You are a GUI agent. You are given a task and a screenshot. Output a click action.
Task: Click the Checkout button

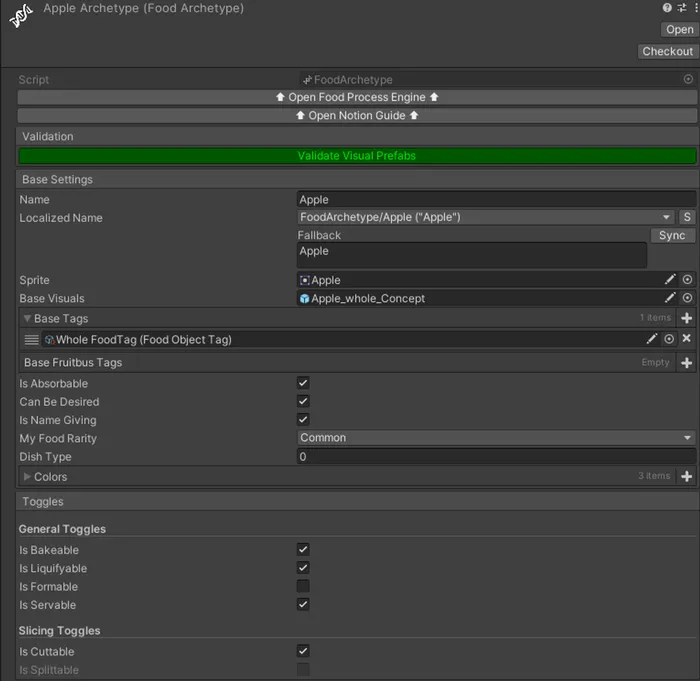[667, 51]
